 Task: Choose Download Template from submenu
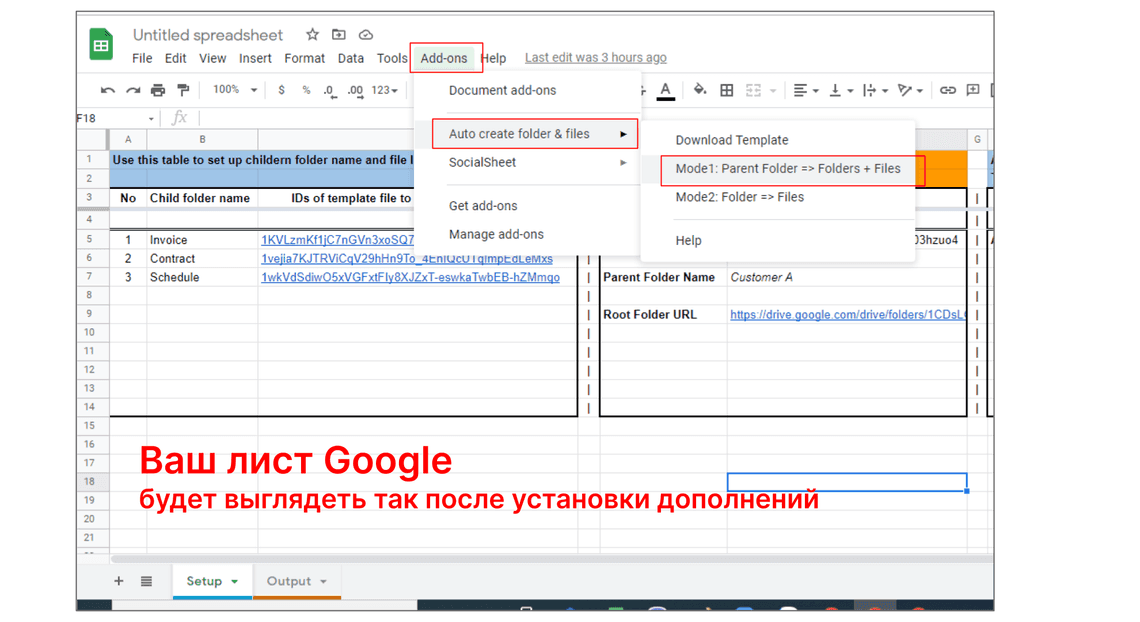click(731, 140)
